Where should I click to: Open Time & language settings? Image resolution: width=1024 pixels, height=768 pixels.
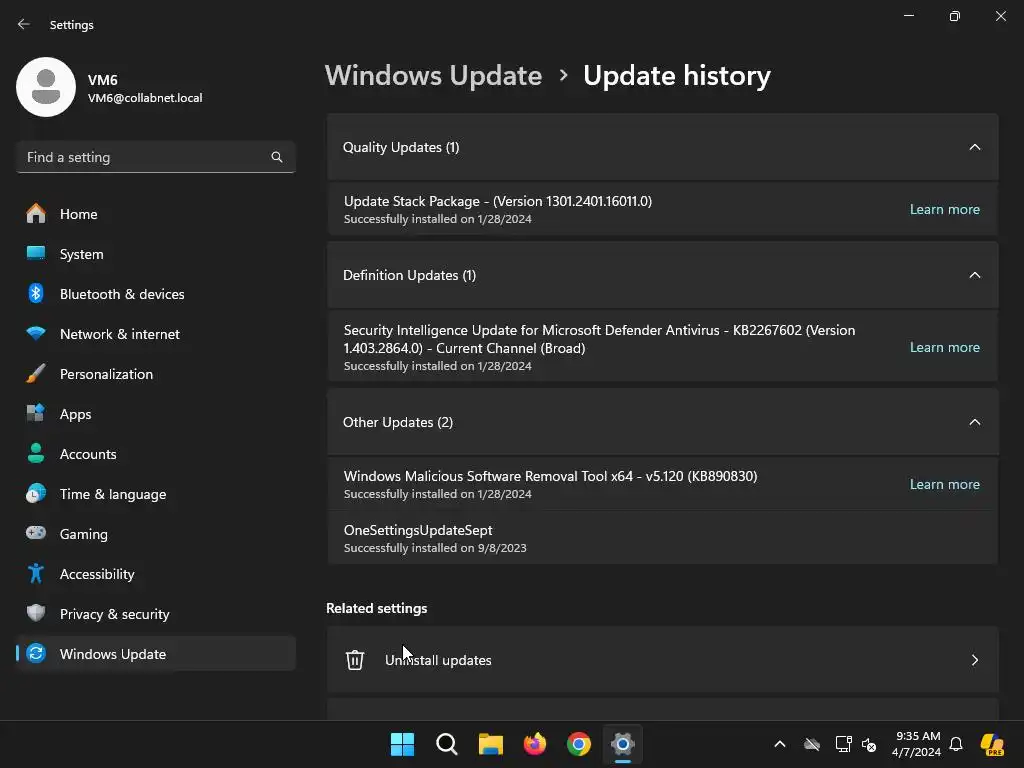(x=155, y=494)
